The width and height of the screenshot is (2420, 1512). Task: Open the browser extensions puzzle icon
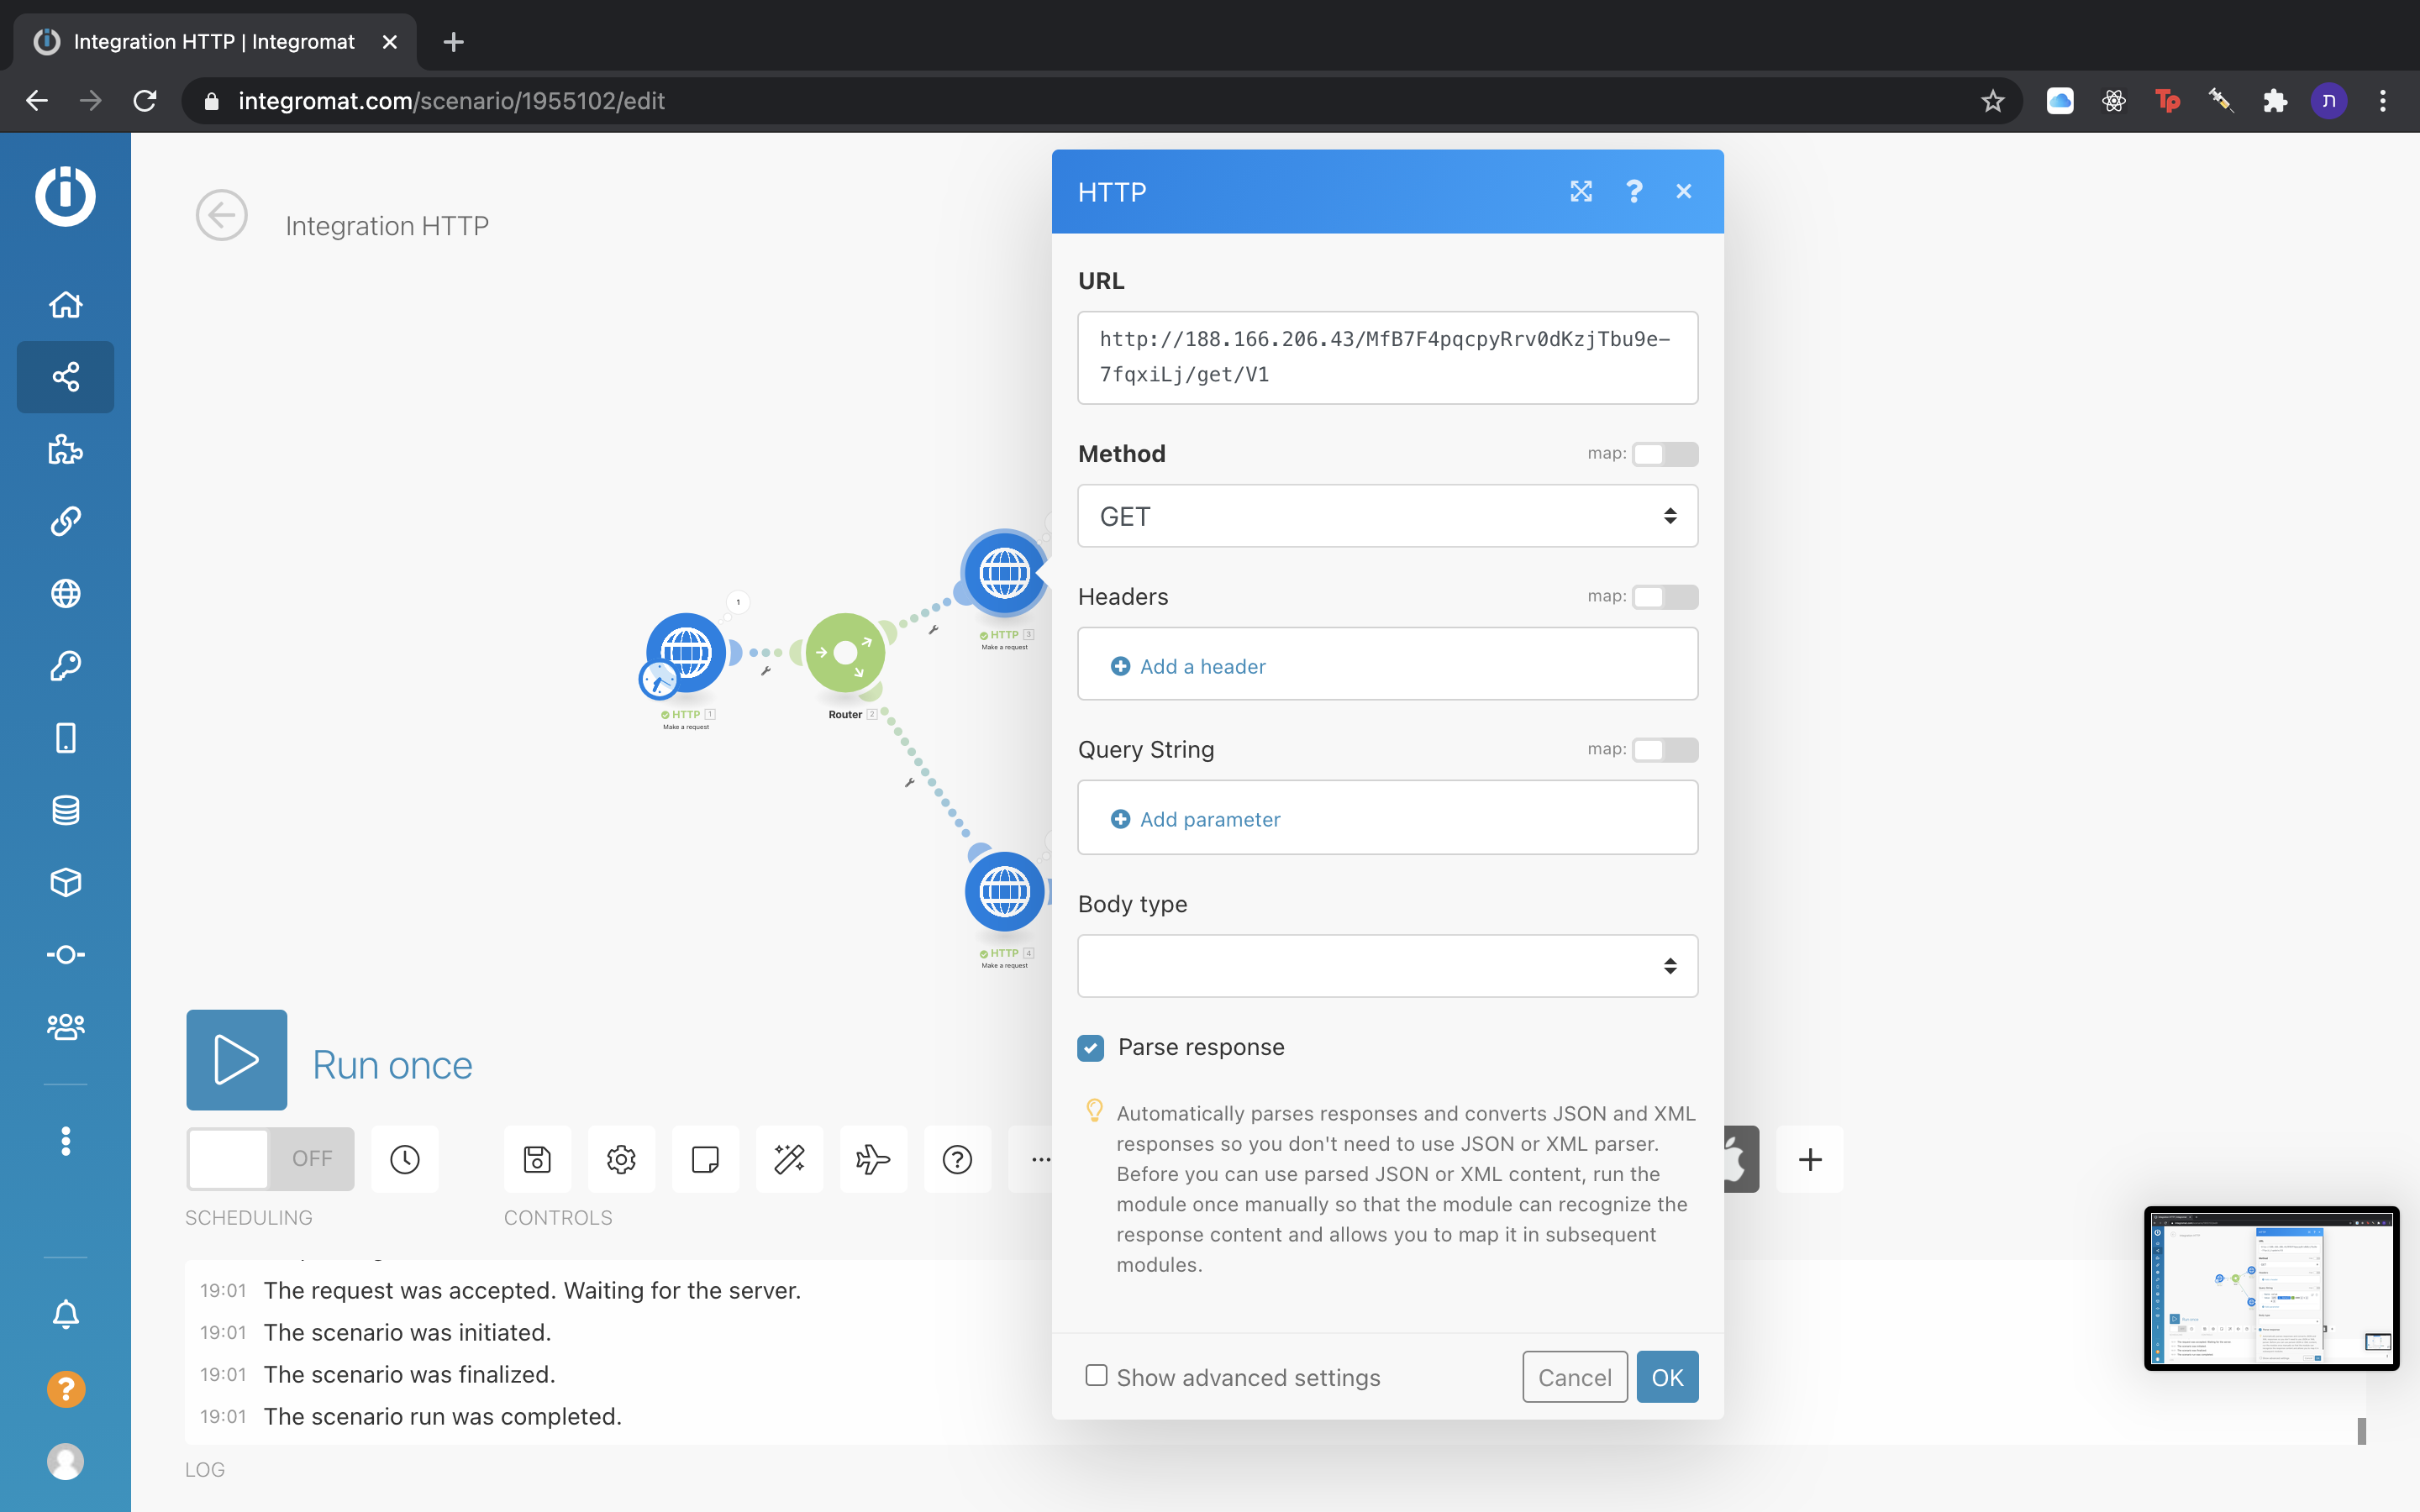(2275, 101)
